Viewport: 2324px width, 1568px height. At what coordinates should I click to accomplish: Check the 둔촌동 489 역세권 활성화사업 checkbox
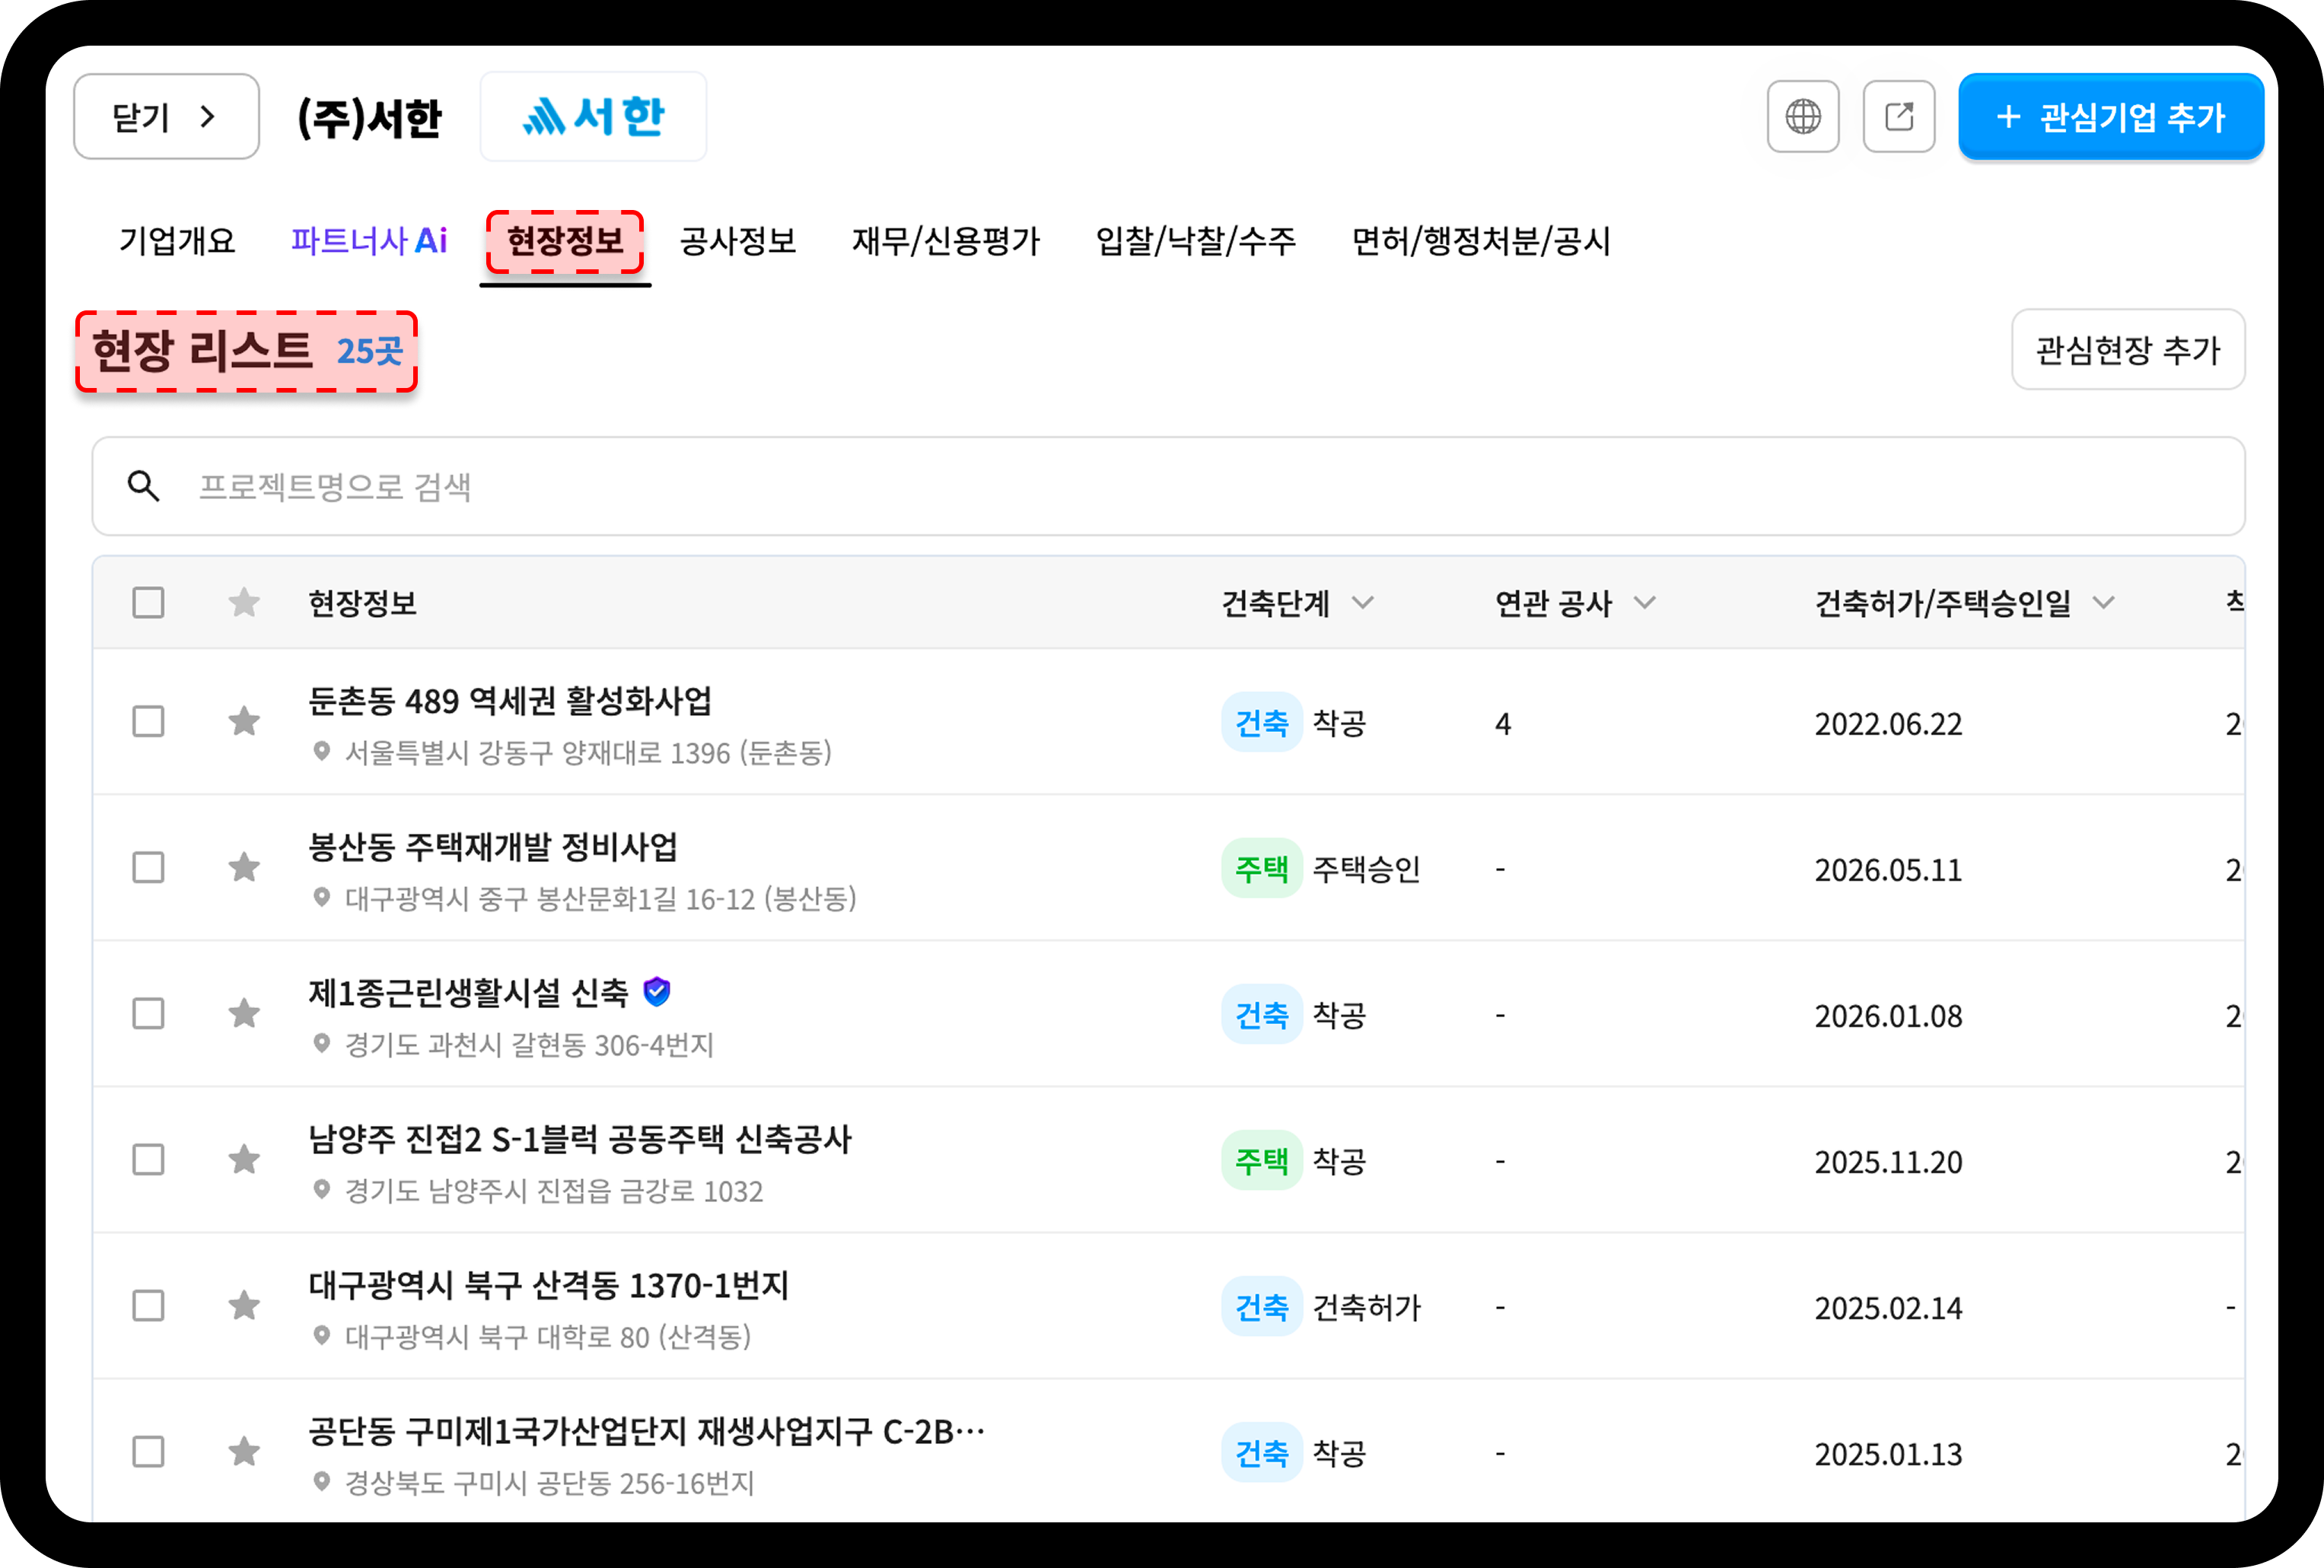[148, 721]
